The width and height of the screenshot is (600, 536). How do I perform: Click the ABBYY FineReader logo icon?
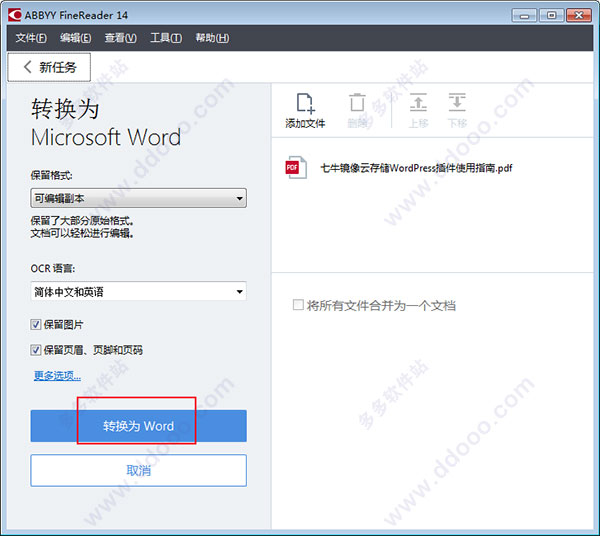pyautogui.click(x=15, y=15)
